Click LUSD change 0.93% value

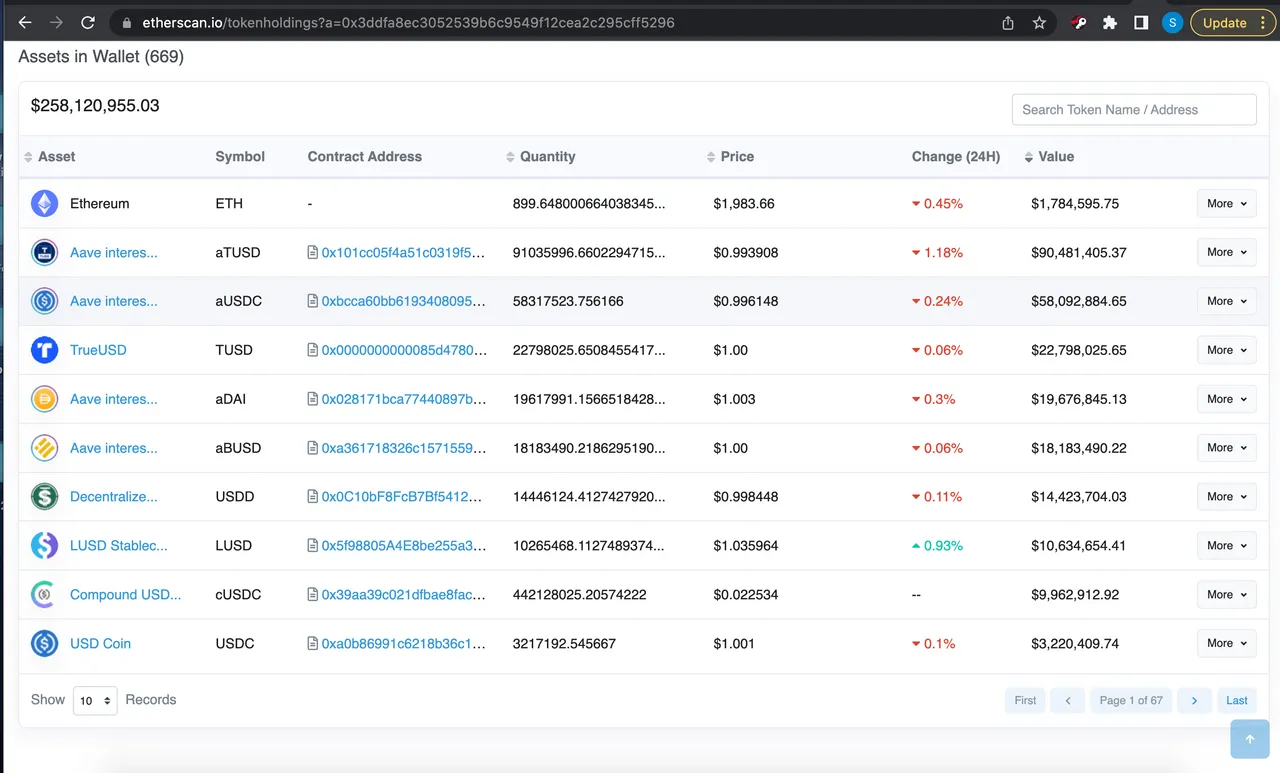point(937,546)
